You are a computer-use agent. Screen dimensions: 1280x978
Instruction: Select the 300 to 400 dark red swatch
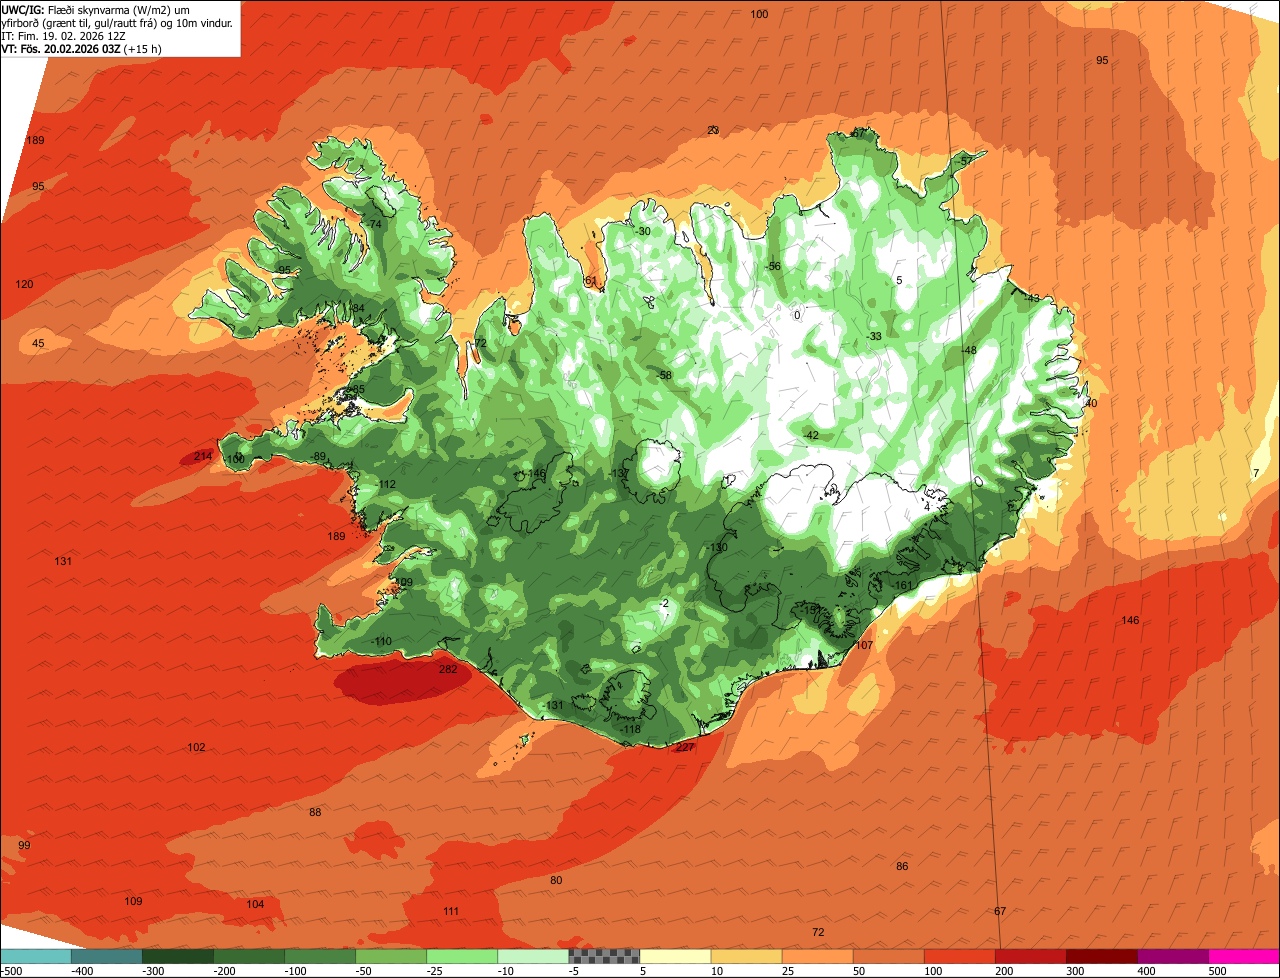point(1101,956)
